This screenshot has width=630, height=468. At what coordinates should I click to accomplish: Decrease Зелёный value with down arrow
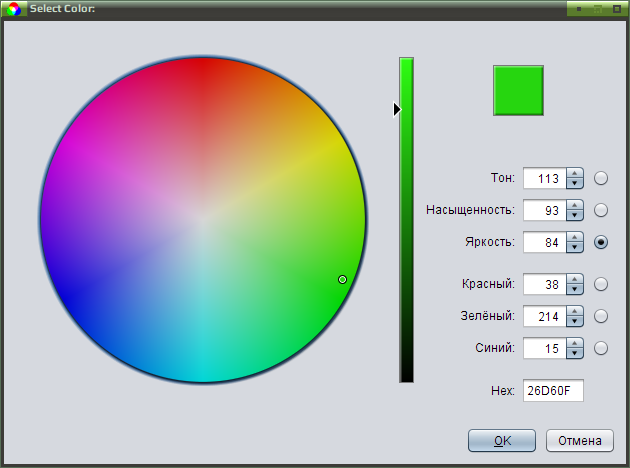click(575, 321)
